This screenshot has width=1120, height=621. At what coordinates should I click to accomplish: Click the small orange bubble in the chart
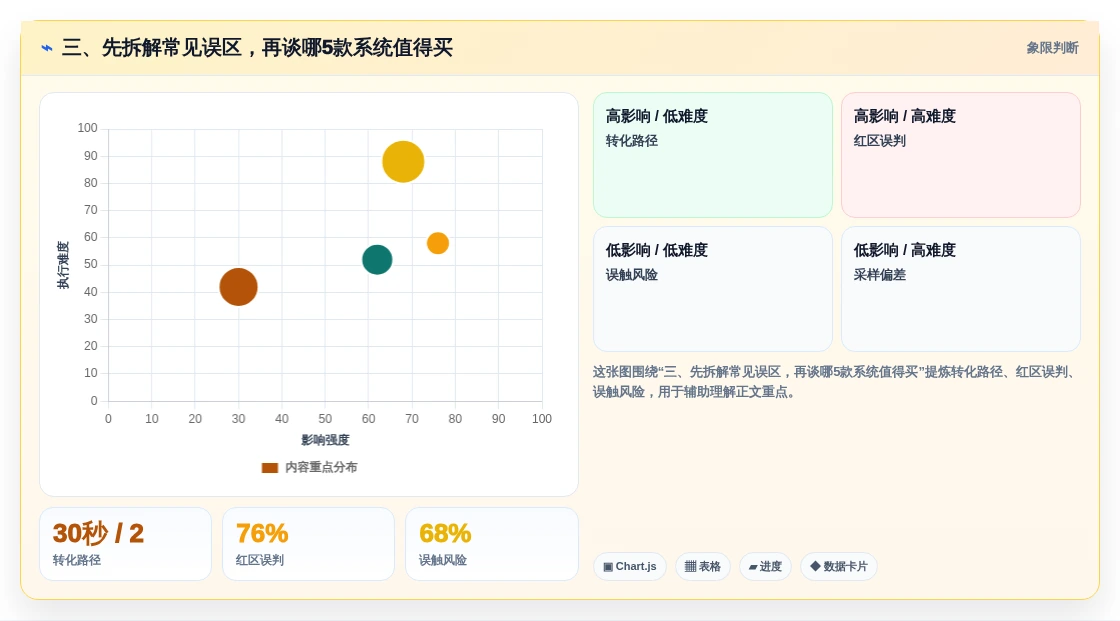pos(438,243)
